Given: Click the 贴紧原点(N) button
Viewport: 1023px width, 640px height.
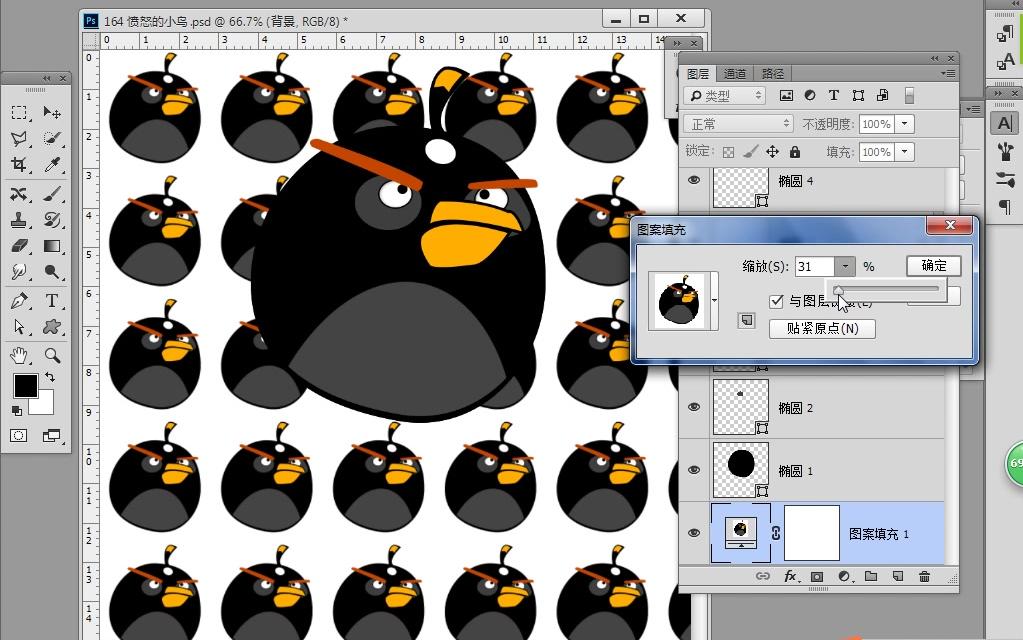Looking at the screenshot, I should click(x=822, y=328).
